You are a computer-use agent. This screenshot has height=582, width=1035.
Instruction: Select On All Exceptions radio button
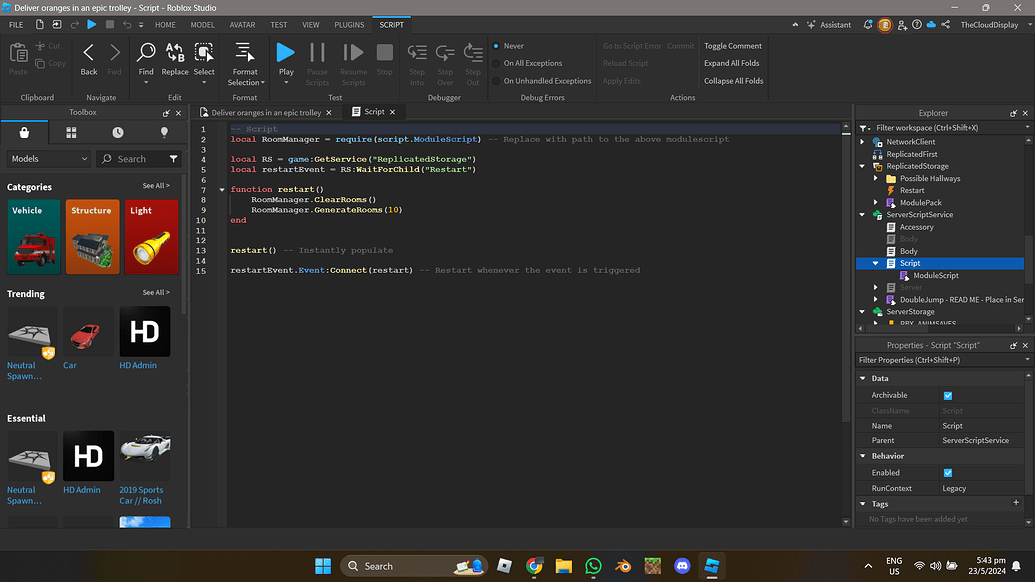[x=496, y=63]
